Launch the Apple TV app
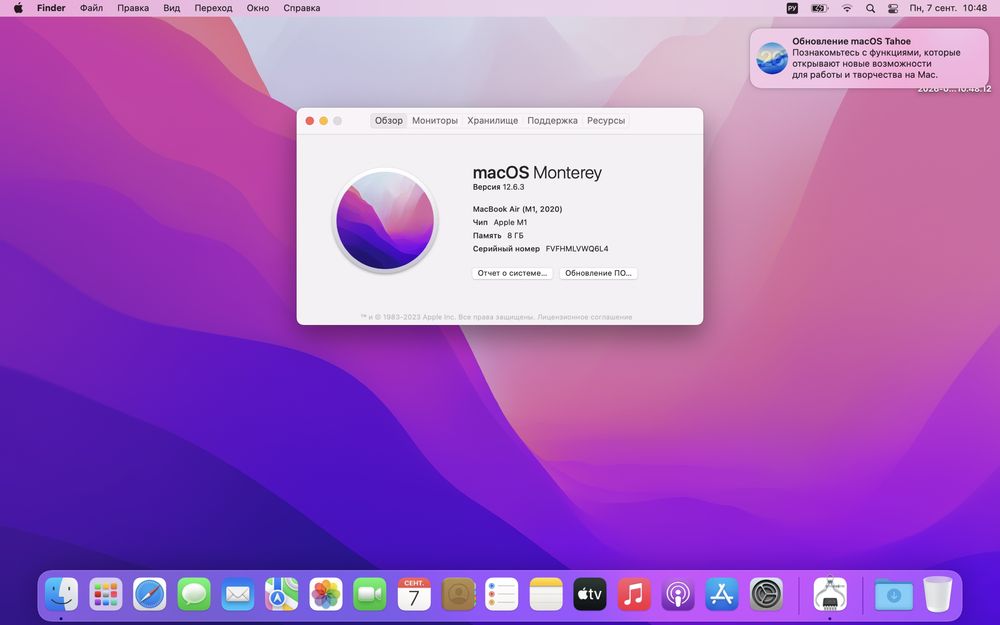 (x=590, y=594)
